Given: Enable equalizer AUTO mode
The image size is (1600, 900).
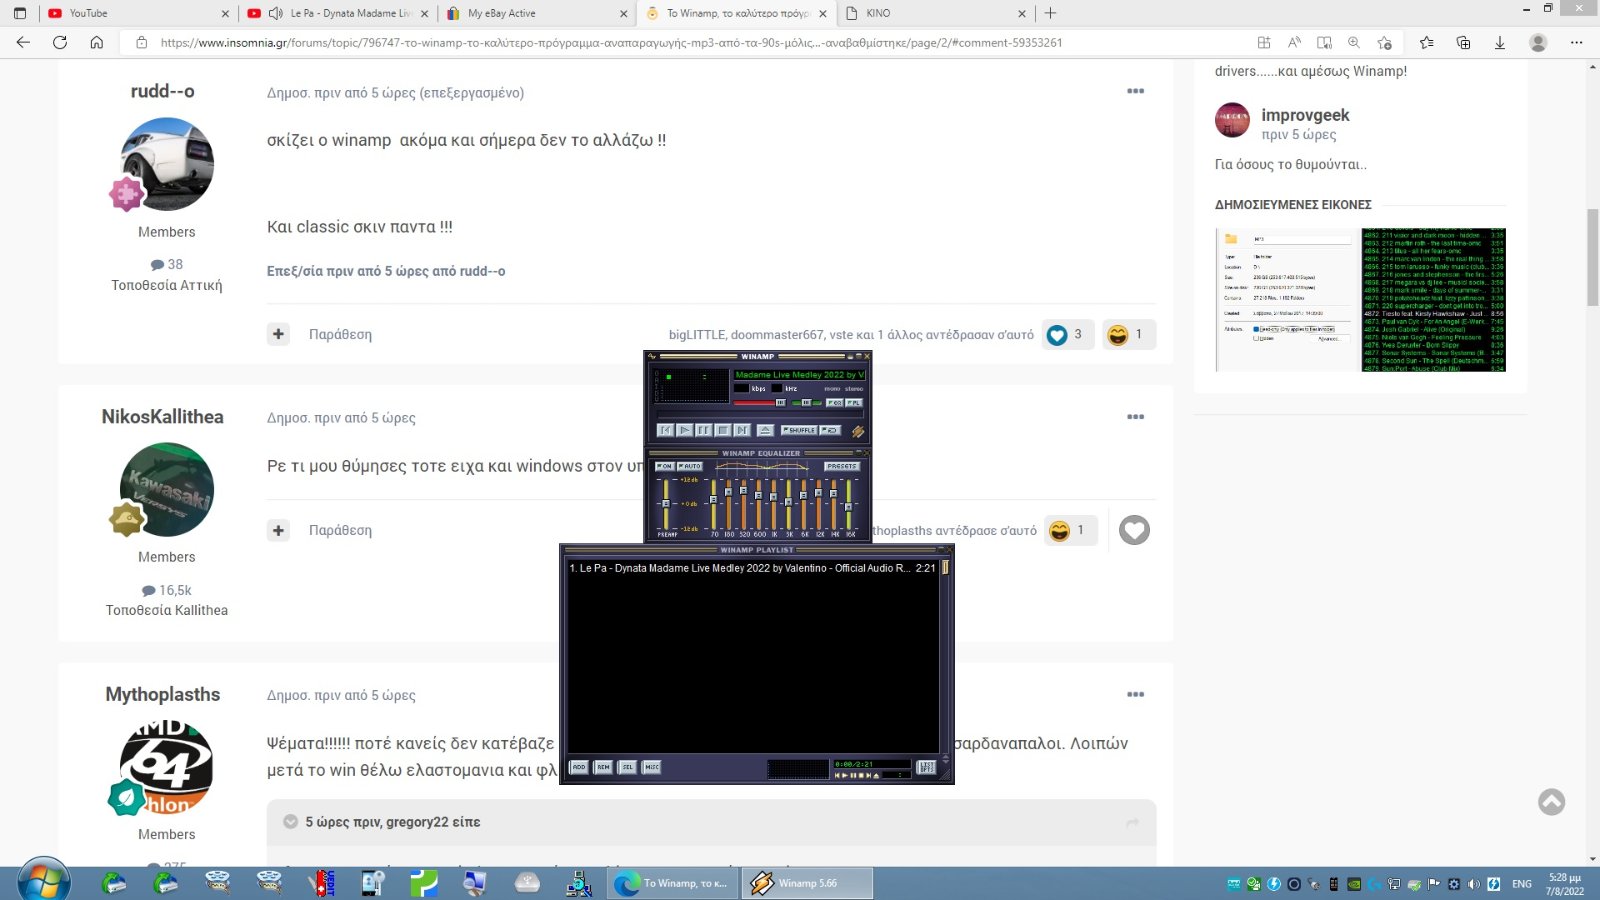Looking at the screenshot, I should (690, 466).
